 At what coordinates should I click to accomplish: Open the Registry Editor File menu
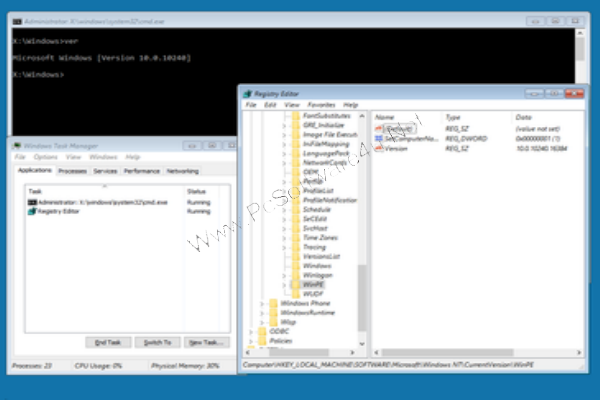pyautogui.click(x=251, y=105)
